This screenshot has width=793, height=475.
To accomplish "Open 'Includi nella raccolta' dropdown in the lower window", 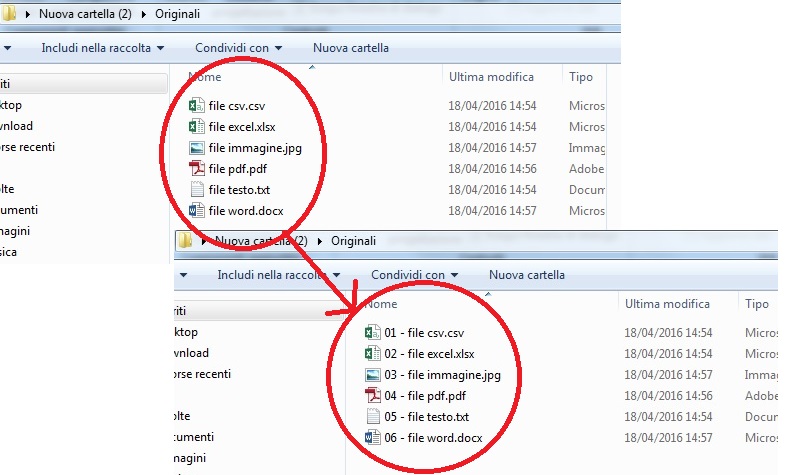I will (x=279, y=275).
